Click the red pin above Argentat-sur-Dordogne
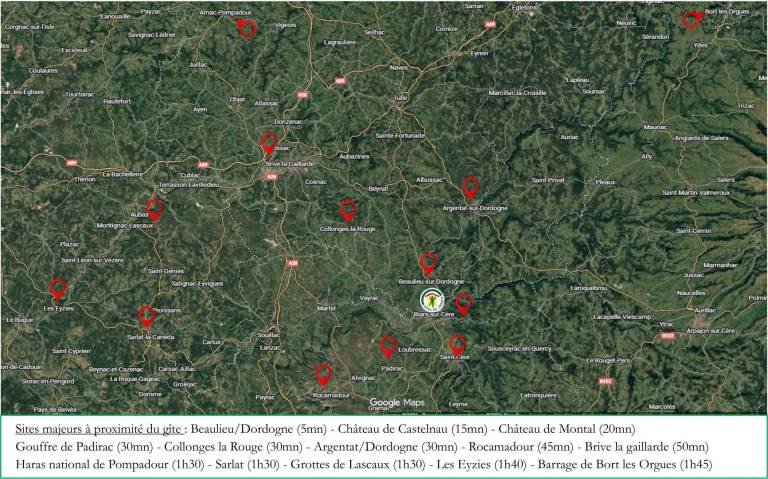Image resolution: width=768 pixels, height=479 pixels. [470, 188]
